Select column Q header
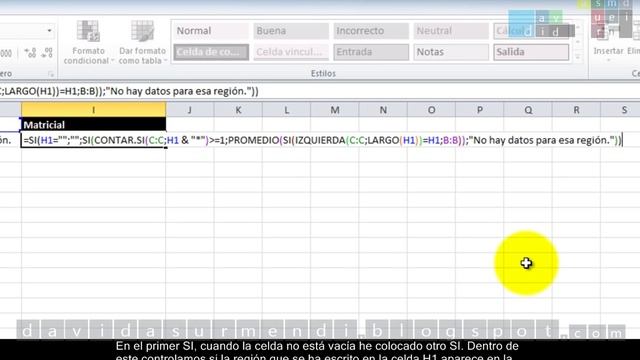The image size is (640, 360). point(528,110)
